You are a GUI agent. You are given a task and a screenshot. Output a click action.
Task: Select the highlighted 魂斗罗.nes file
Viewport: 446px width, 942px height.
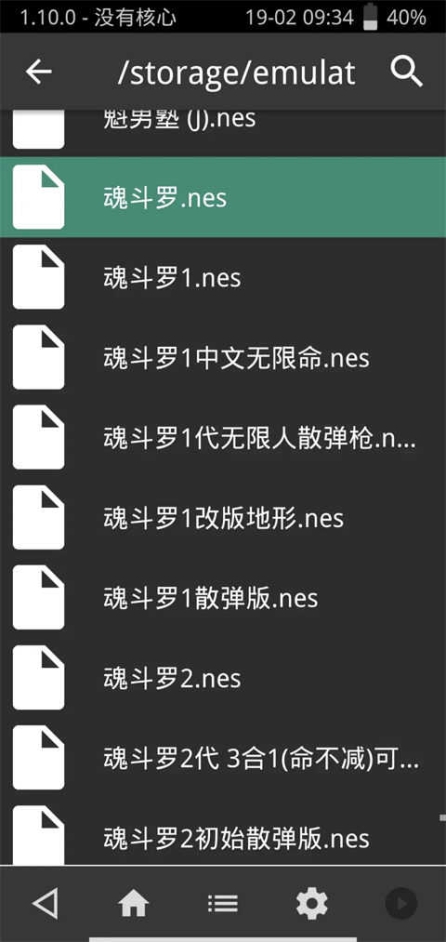pos(223,197)
